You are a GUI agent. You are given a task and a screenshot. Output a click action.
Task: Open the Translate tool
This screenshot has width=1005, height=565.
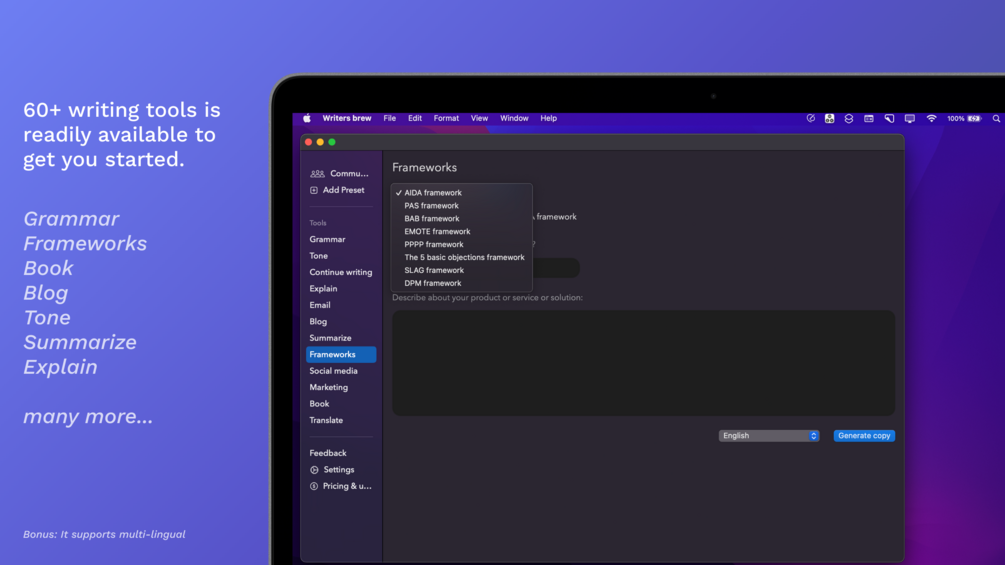tap(326, 420)
